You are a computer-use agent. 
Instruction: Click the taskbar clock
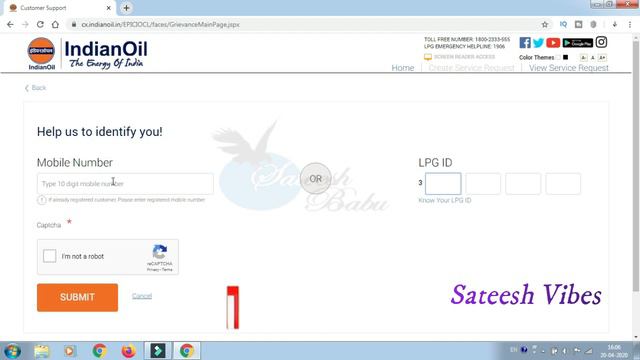(x=614, y=351)
